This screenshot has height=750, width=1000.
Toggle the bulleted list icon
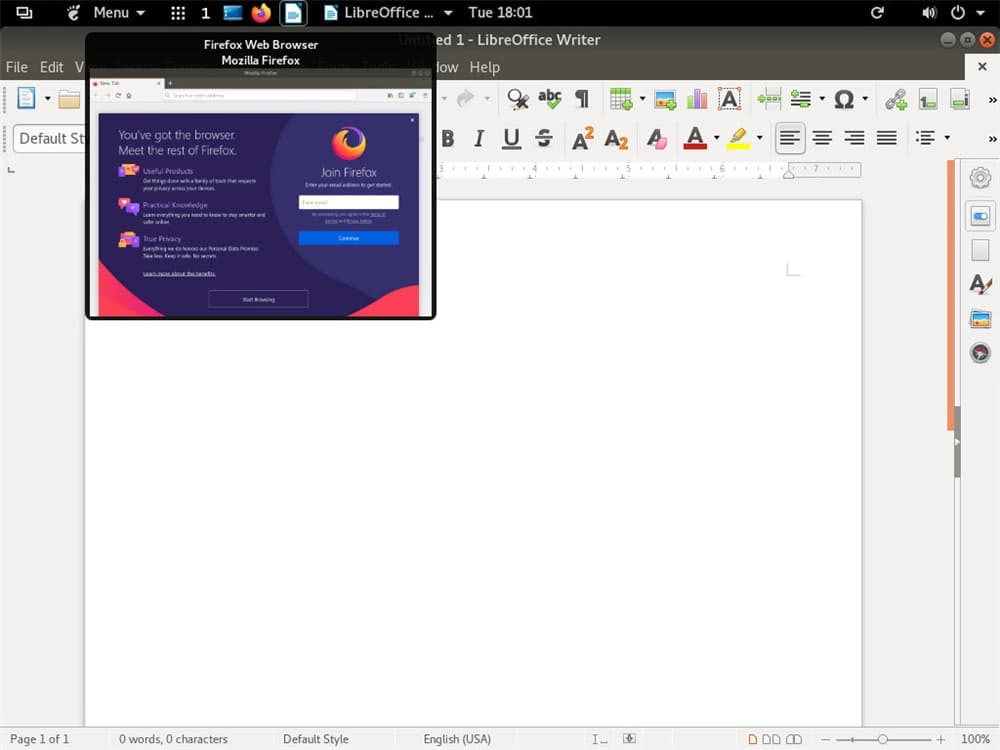point(925,138)
